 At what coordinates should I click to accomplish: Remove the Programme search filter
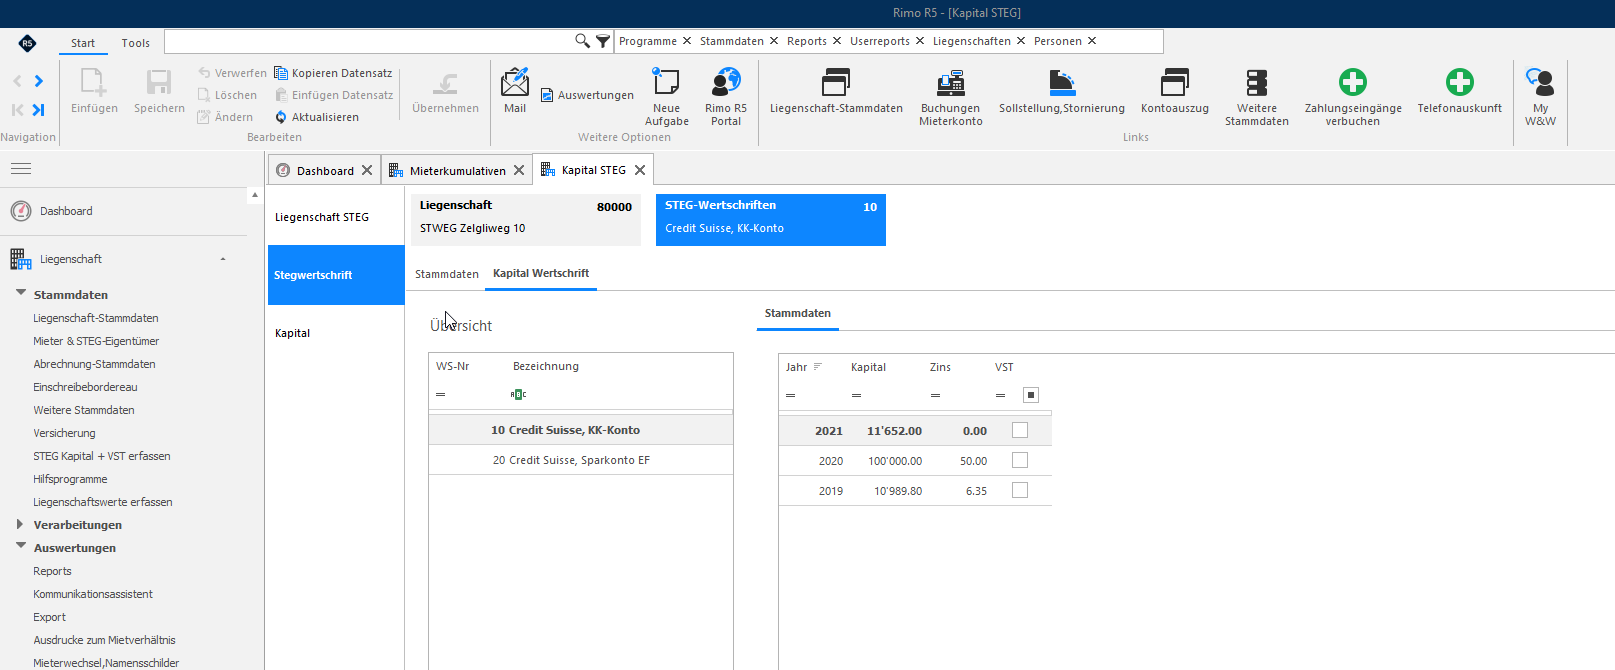click(x=687, y=41)
